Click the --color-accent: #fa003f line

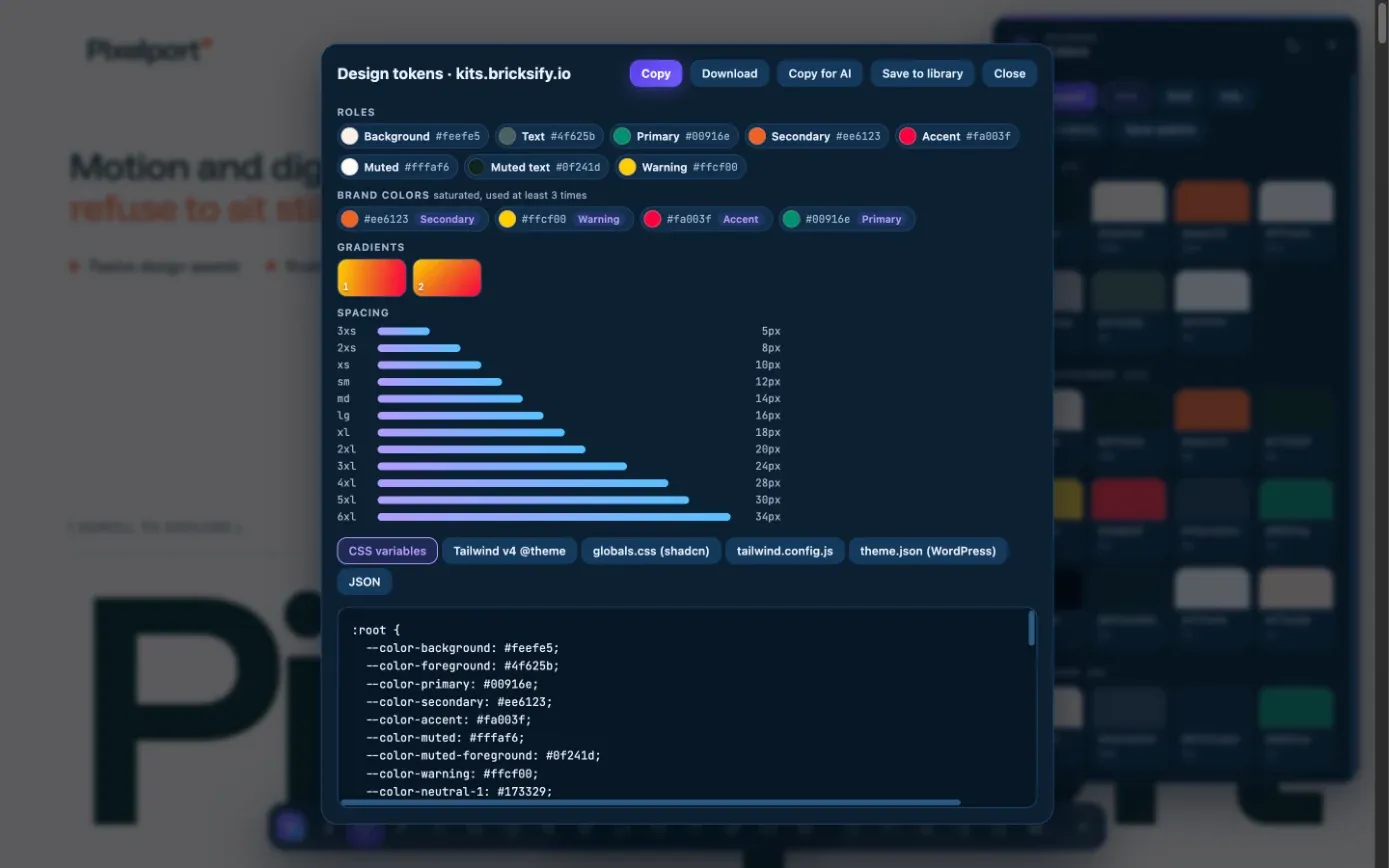tap(449, 720)
